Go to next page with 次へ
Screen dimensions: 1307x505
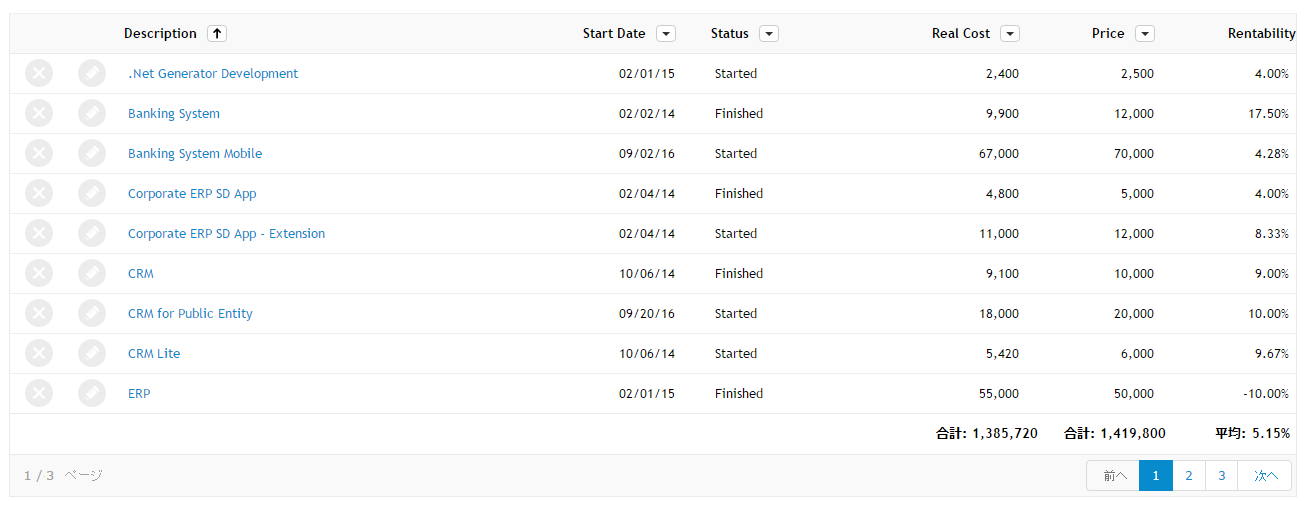[1266, 476]
